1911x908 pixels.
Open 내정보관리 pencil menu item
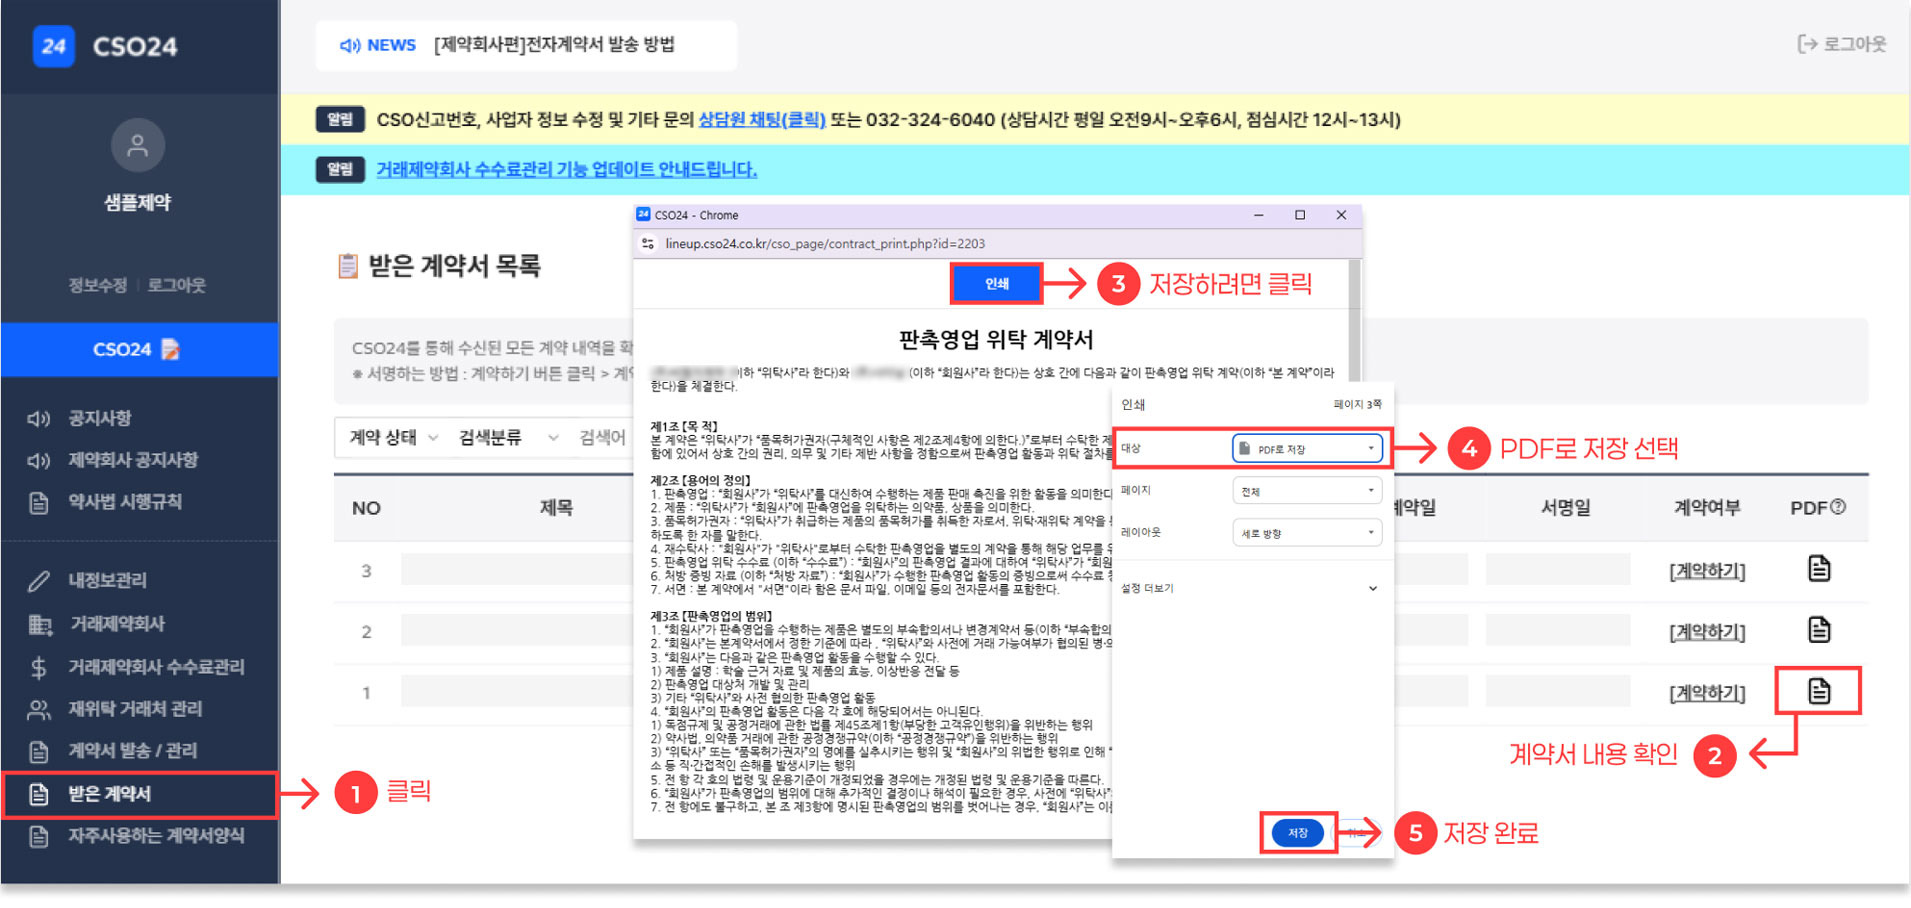pos(88,580)
